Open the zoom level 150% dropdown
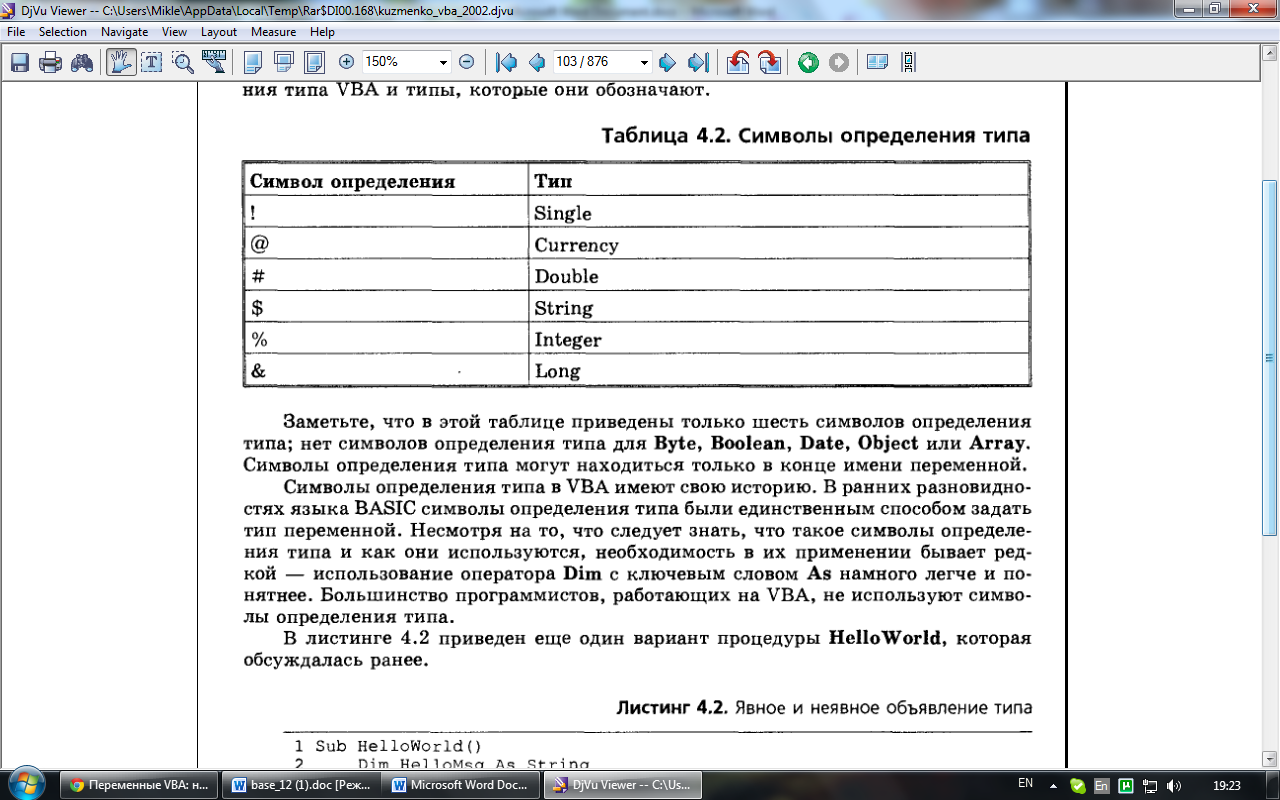Viewport: 1280px width, 800px height. pyautogui.click(x=443, y=62)
